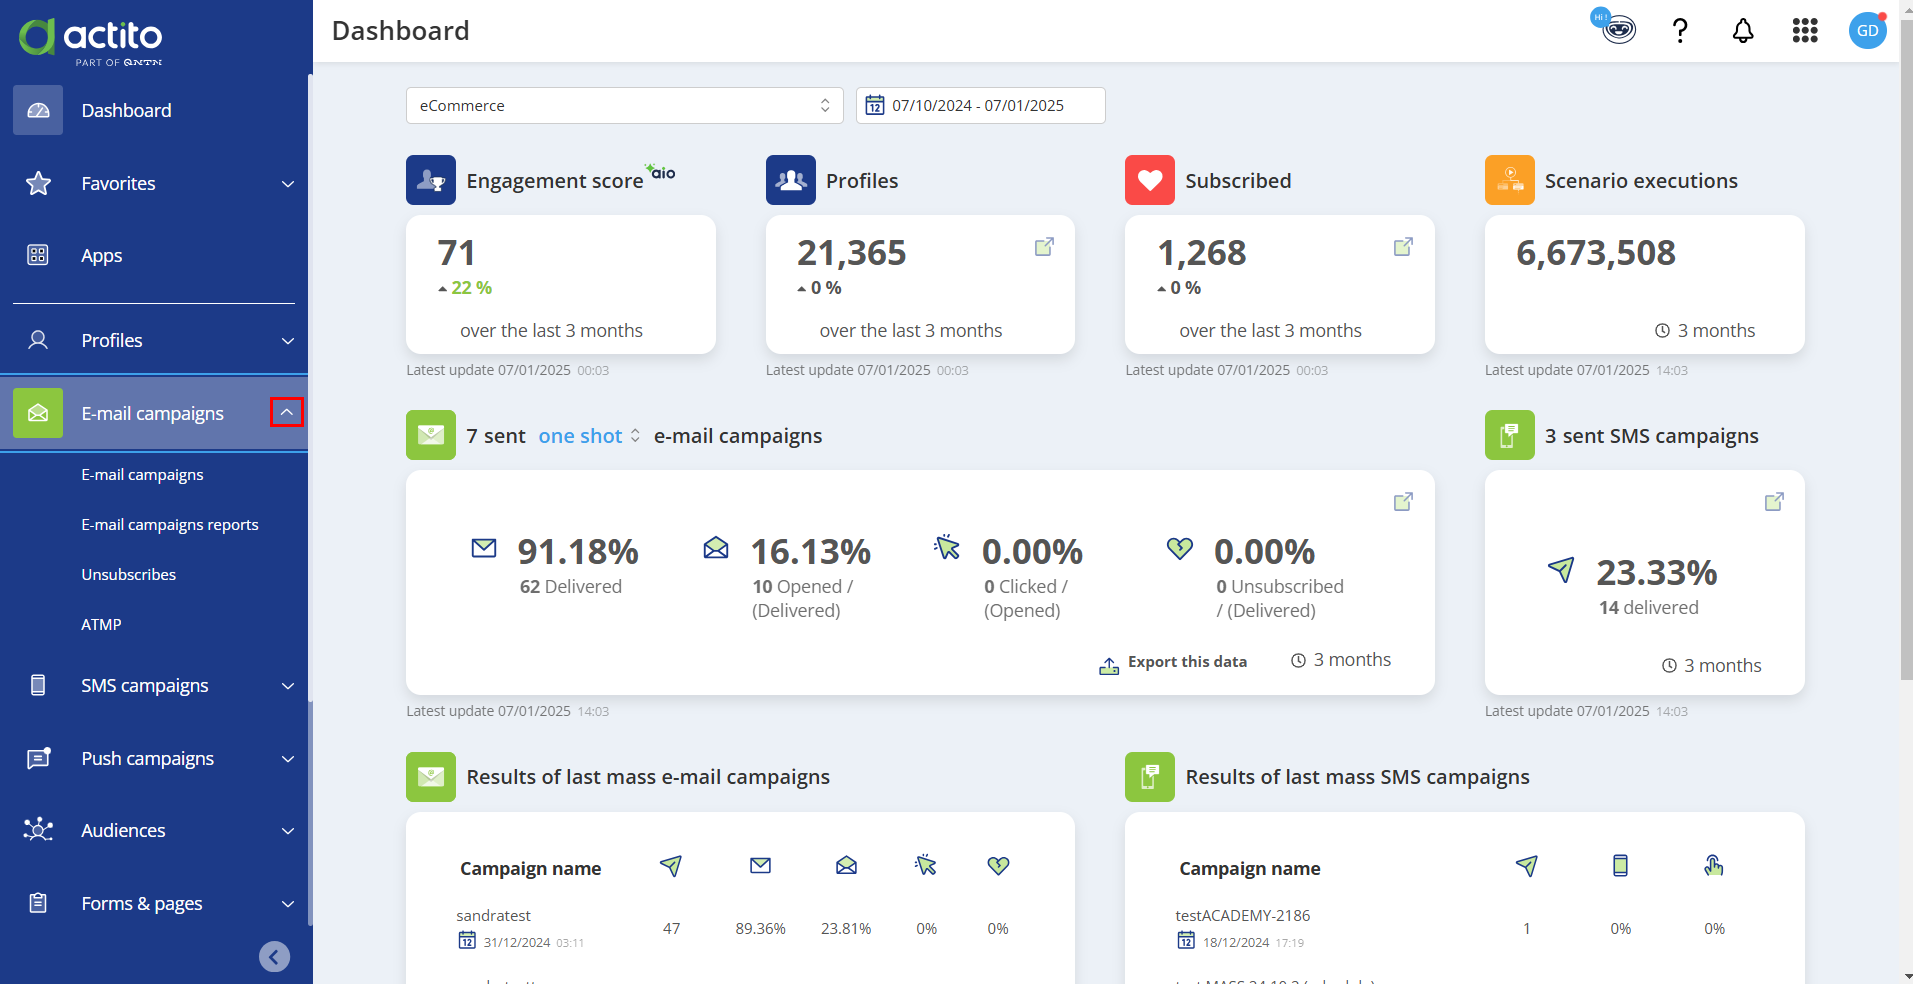The height and width of the screenshot is (984, 1913).
Task: Open e-mail campaigns widget external link icon
Action: click(1403, 501)
